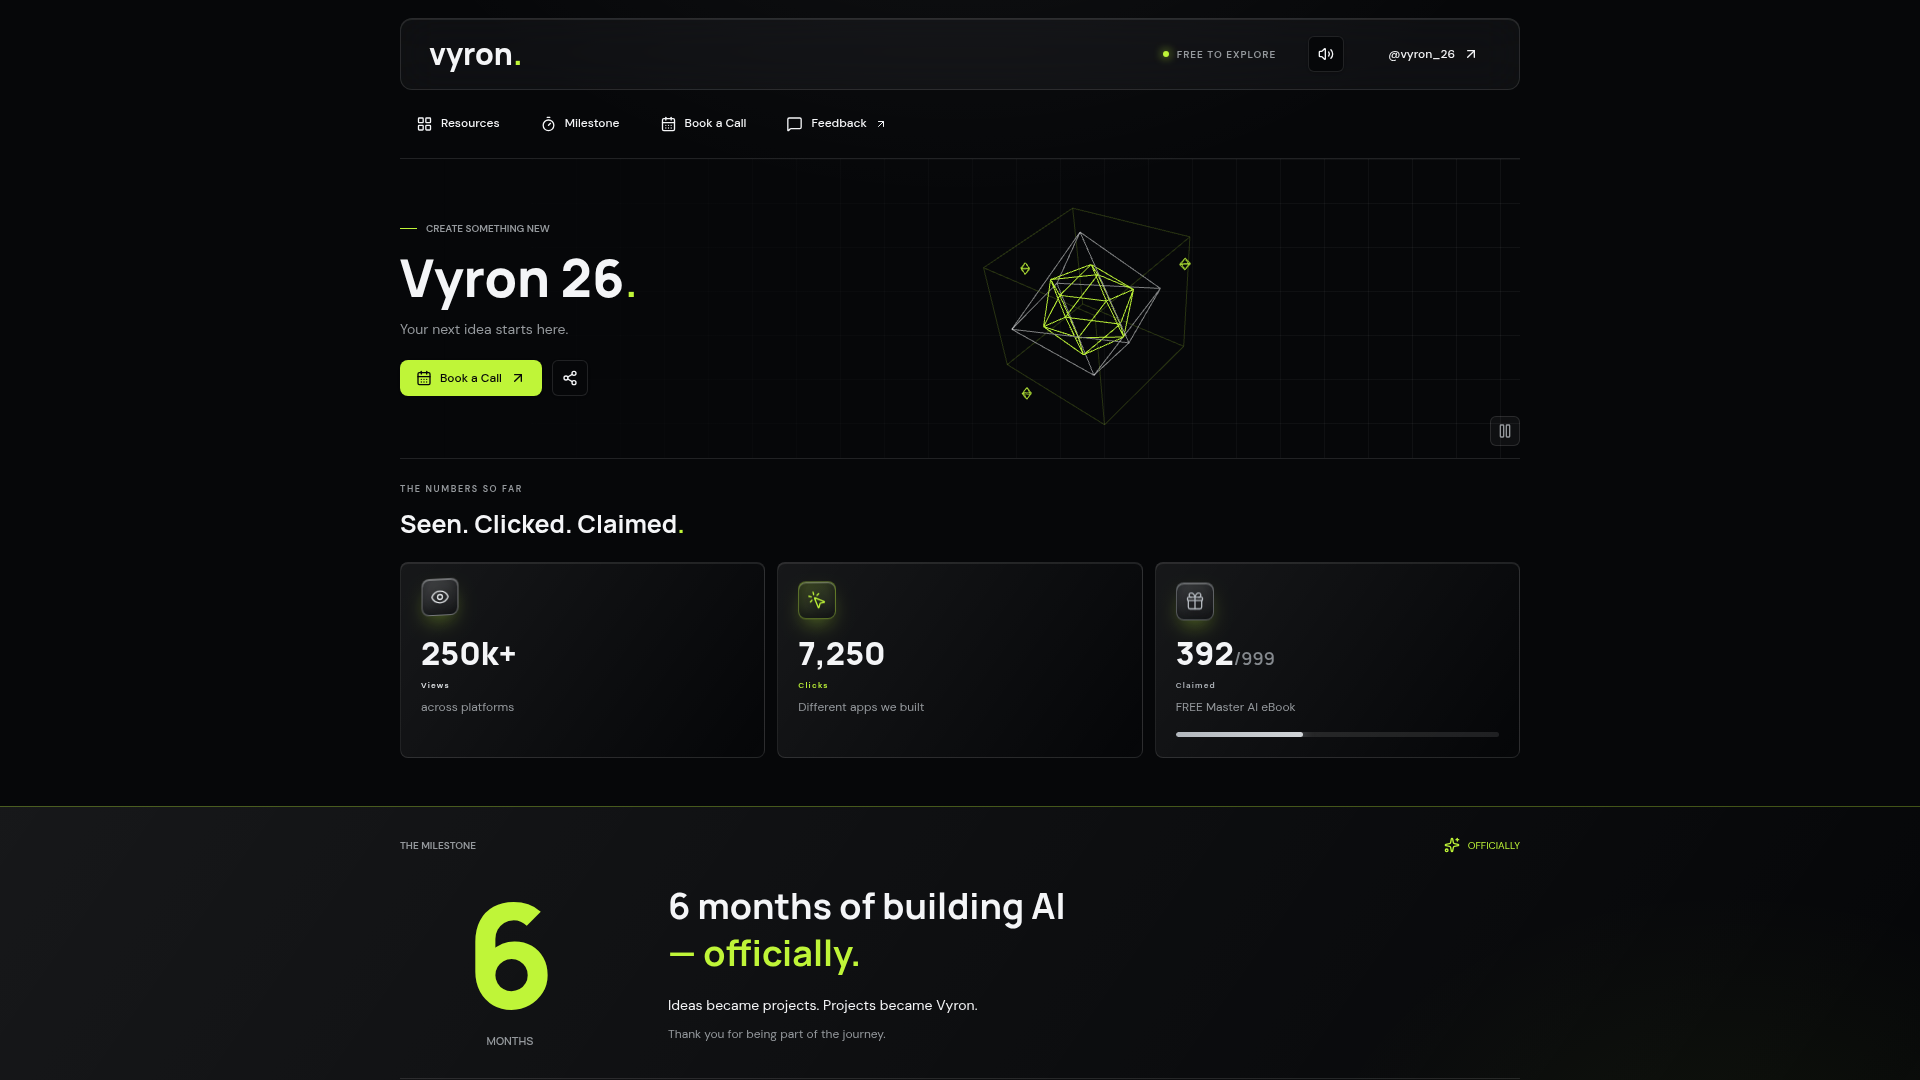Click the 7,250 clicks figure
Image resolution: width=1920 pixels, height=1080 pixels.
coord(841,654)
